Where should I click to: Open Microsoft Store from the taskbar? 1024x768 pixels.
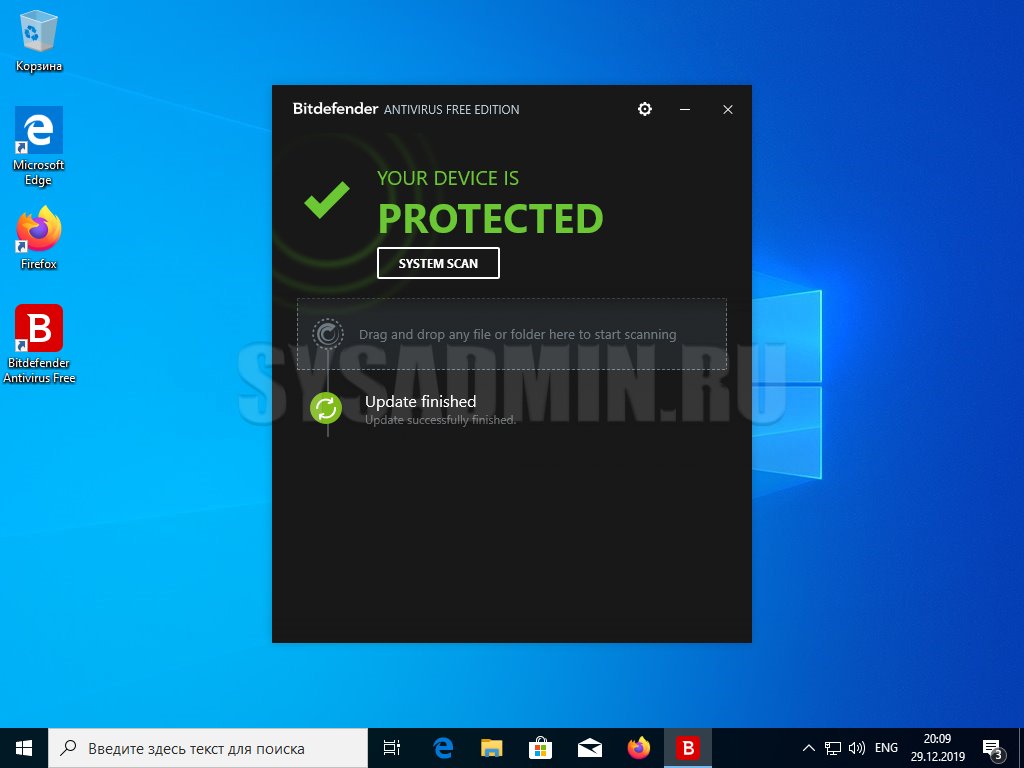[540, 748]
